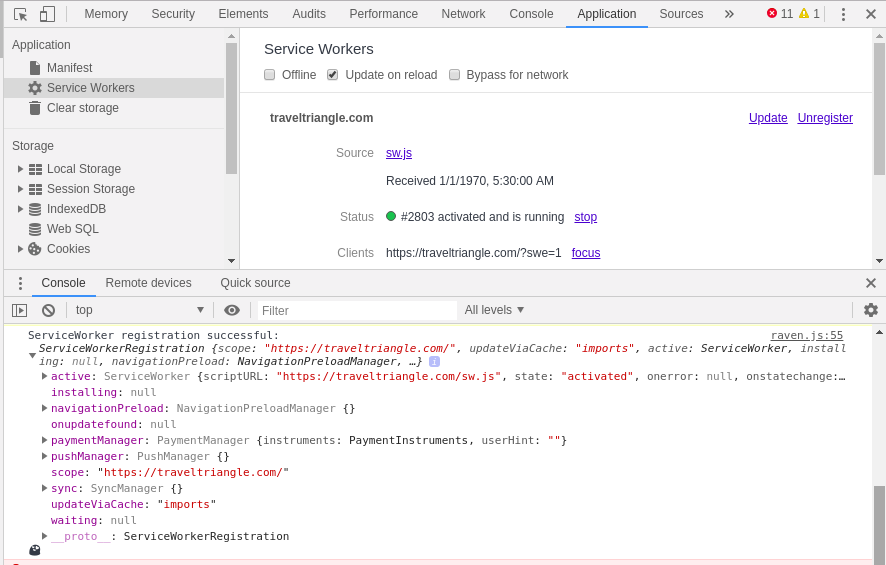The image size is (886, 565).
Task: Enable Bypass for network checkbox
Action: click(x=454, y=75)
